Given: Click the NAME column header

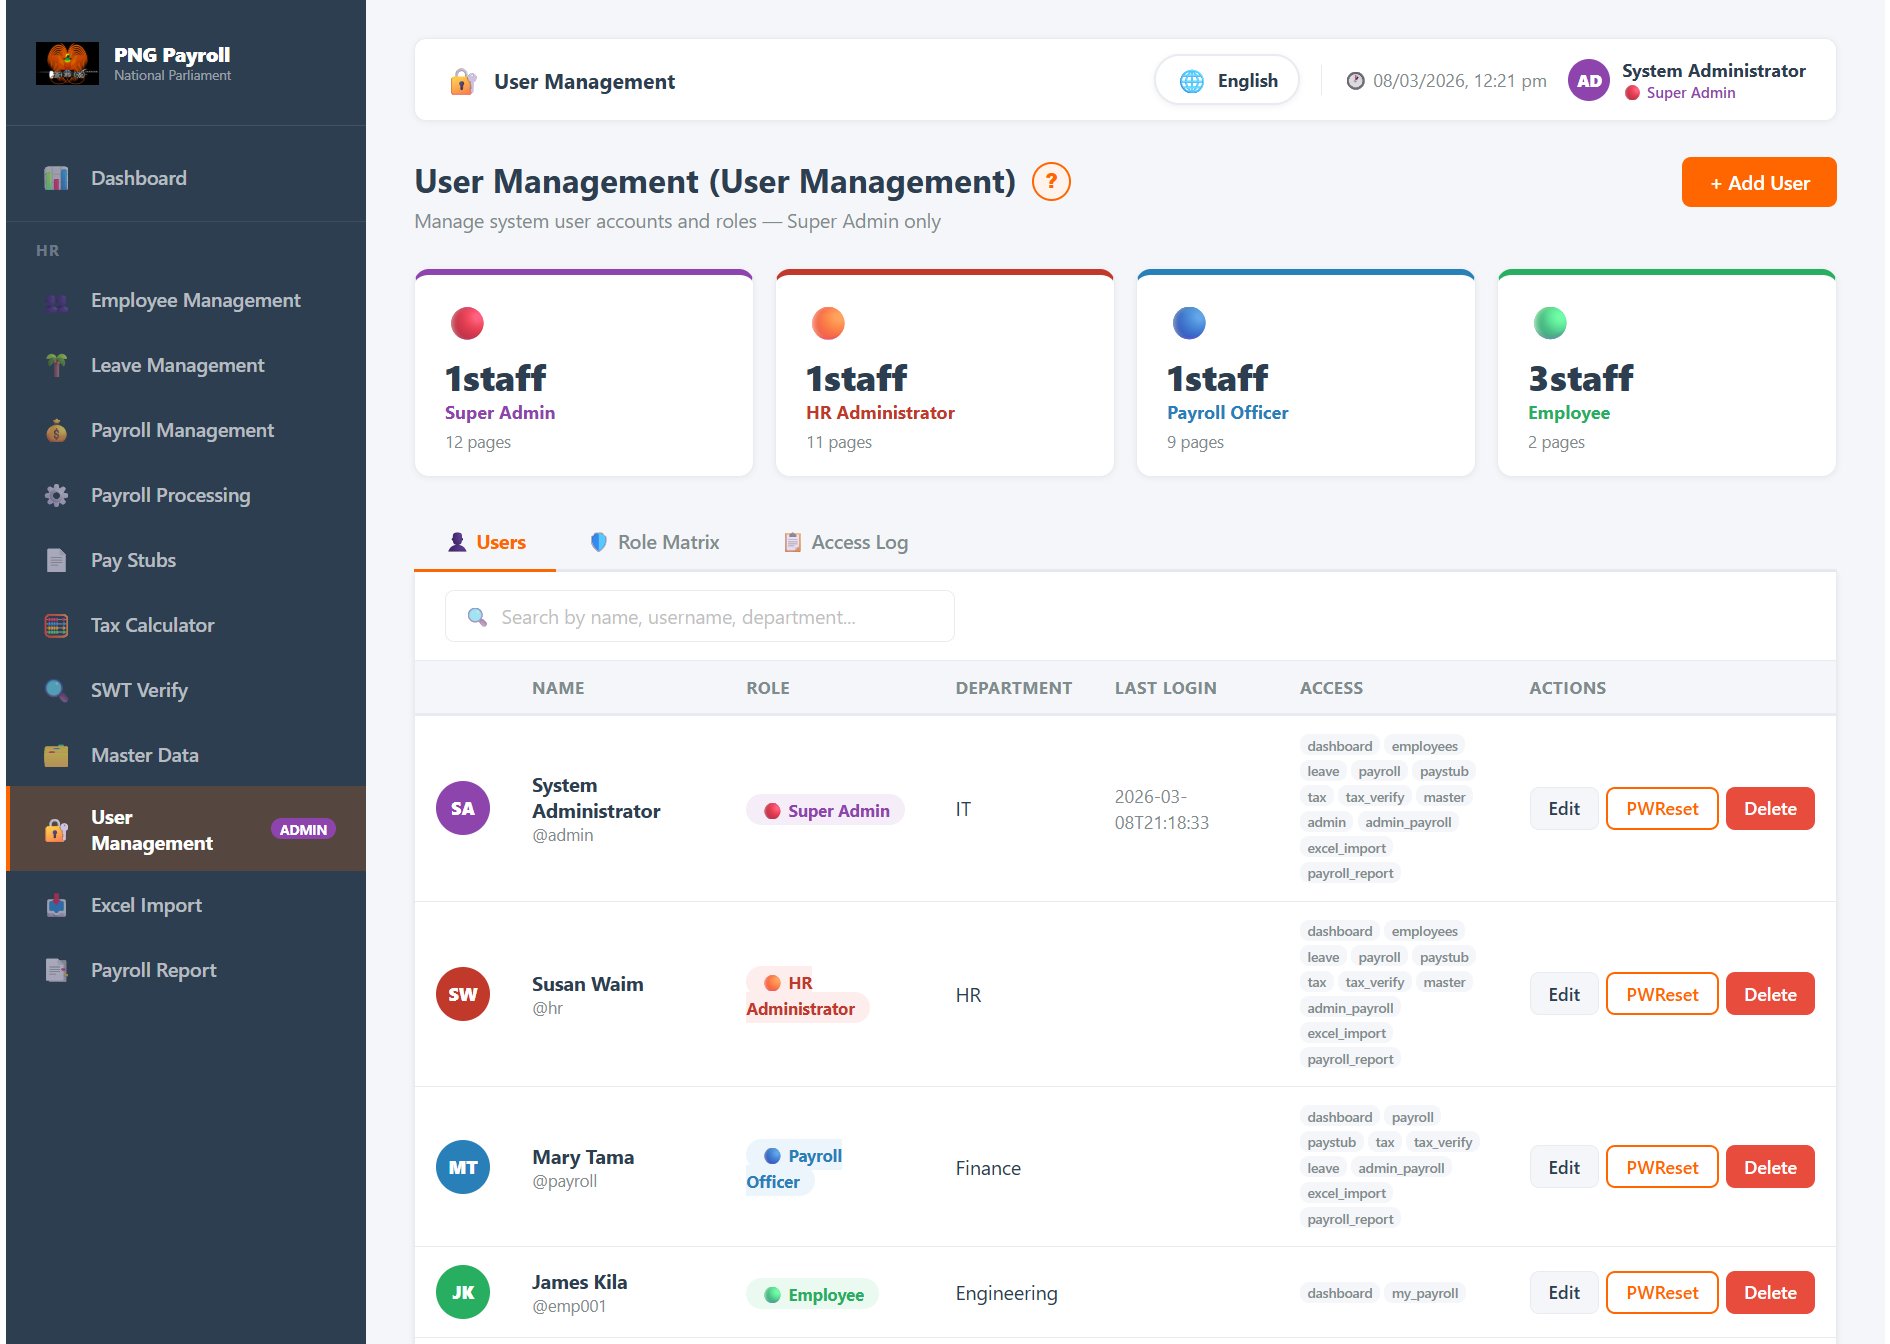Looking at the screenshot, I should tap(558, 688).
